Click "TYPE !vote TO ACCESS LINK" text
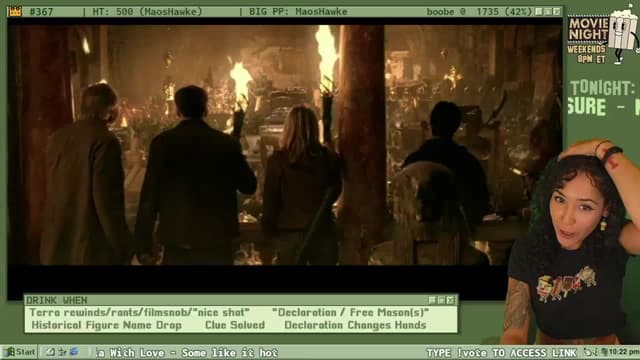The image size is (640, 360). tap(502, 353)
